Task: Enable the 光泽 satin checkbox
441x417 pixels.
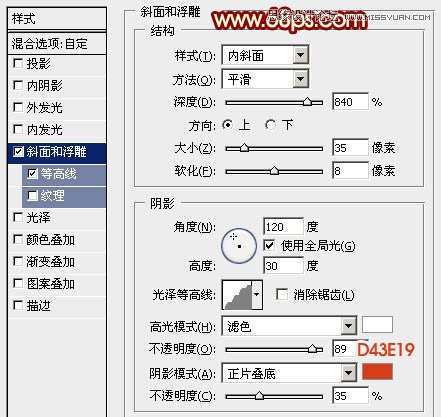Action: 18,218
